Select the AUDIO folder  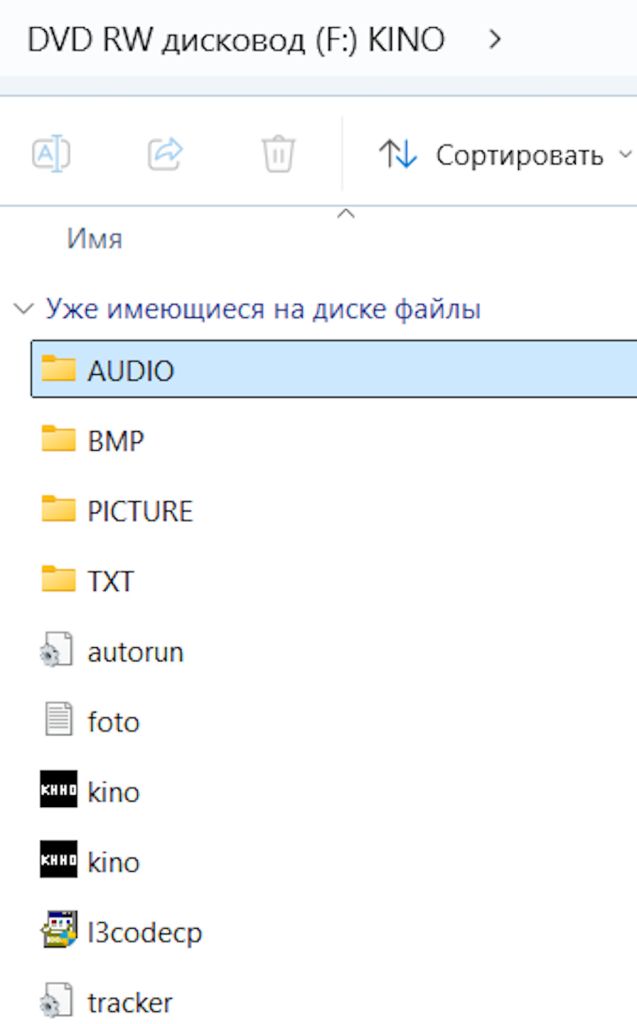click(334, 369)
